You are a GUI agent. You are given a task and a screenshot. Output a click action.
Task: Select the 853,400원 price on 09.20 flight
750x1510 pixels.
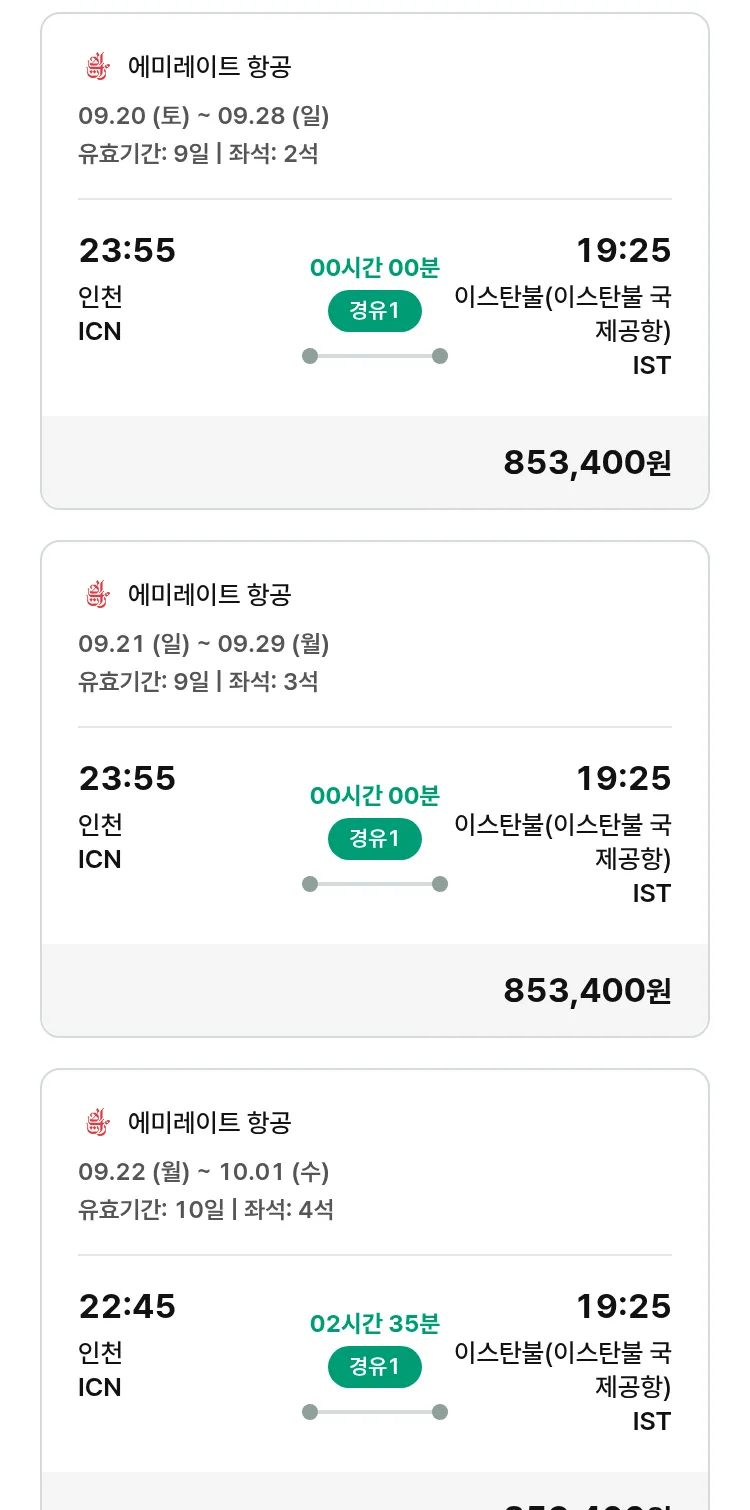coord(587,462)
